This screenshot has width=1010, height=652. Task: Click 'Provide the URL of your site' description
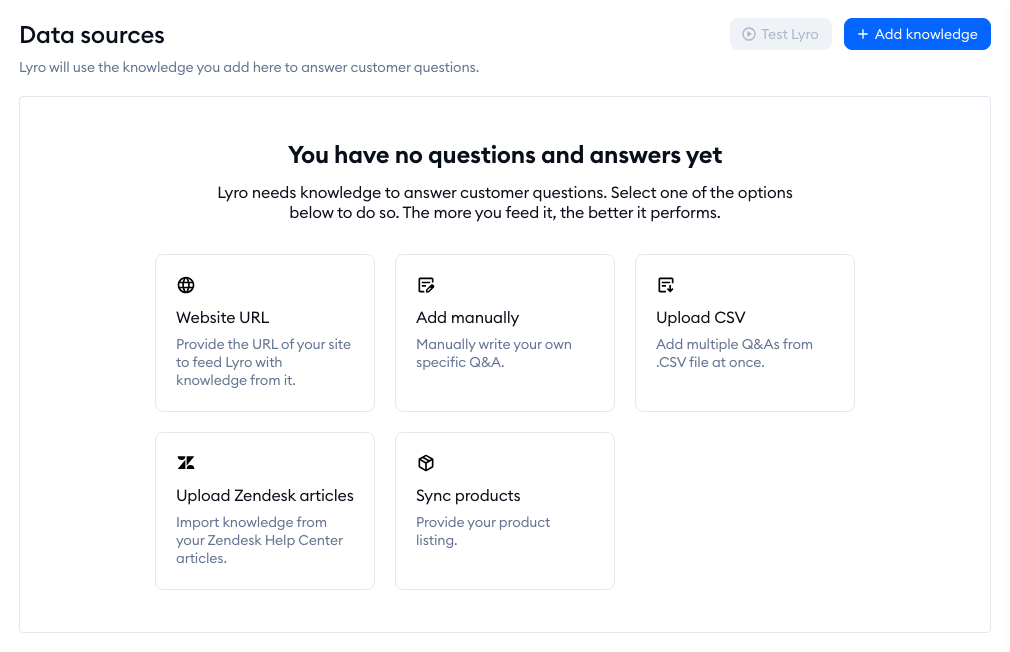(x=263, y=362)
